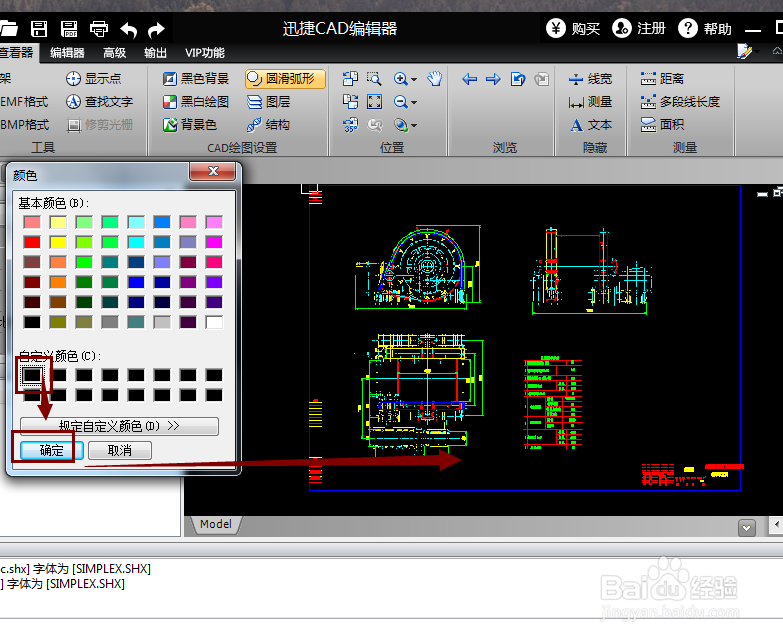
Task: Pick the pure blue basic color swatch
Action: [x=136, y=282]
